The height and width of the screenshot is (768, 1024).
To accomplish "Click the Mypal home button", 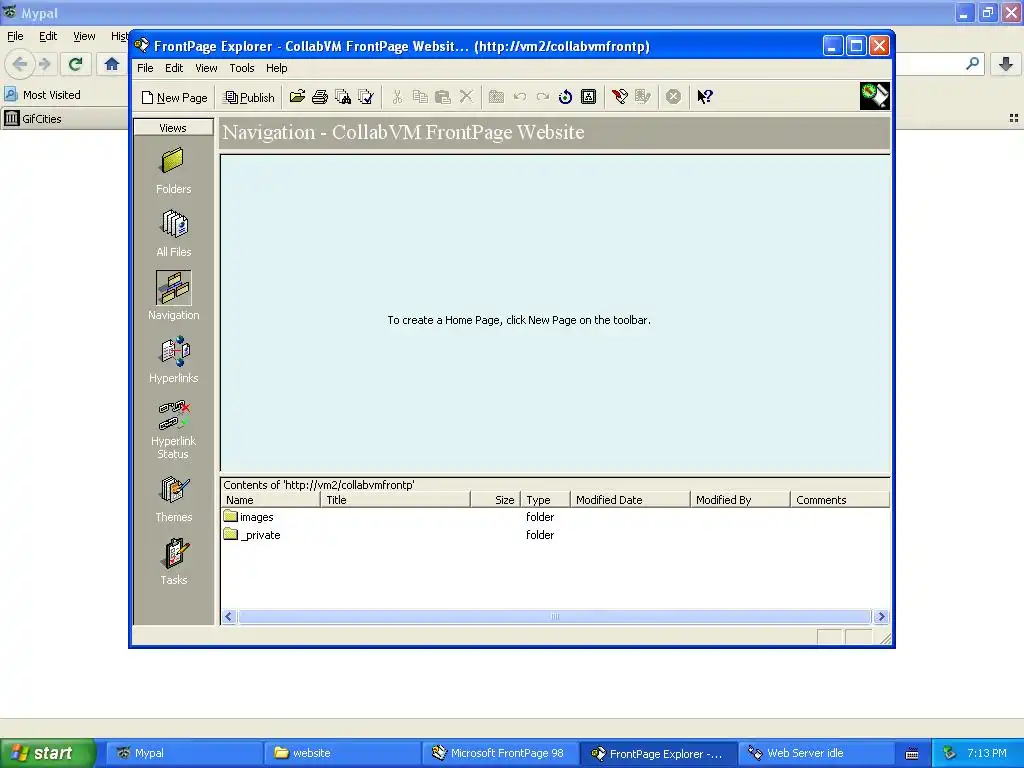I will click(112, 64).
